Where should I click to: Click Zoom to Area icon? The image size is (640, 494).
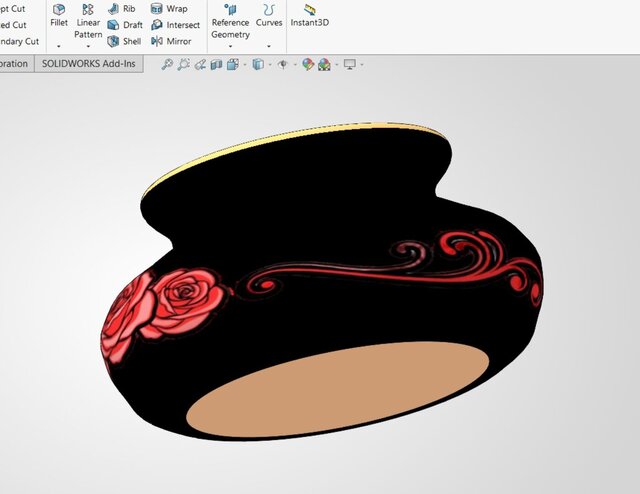[x=184, y=64]
